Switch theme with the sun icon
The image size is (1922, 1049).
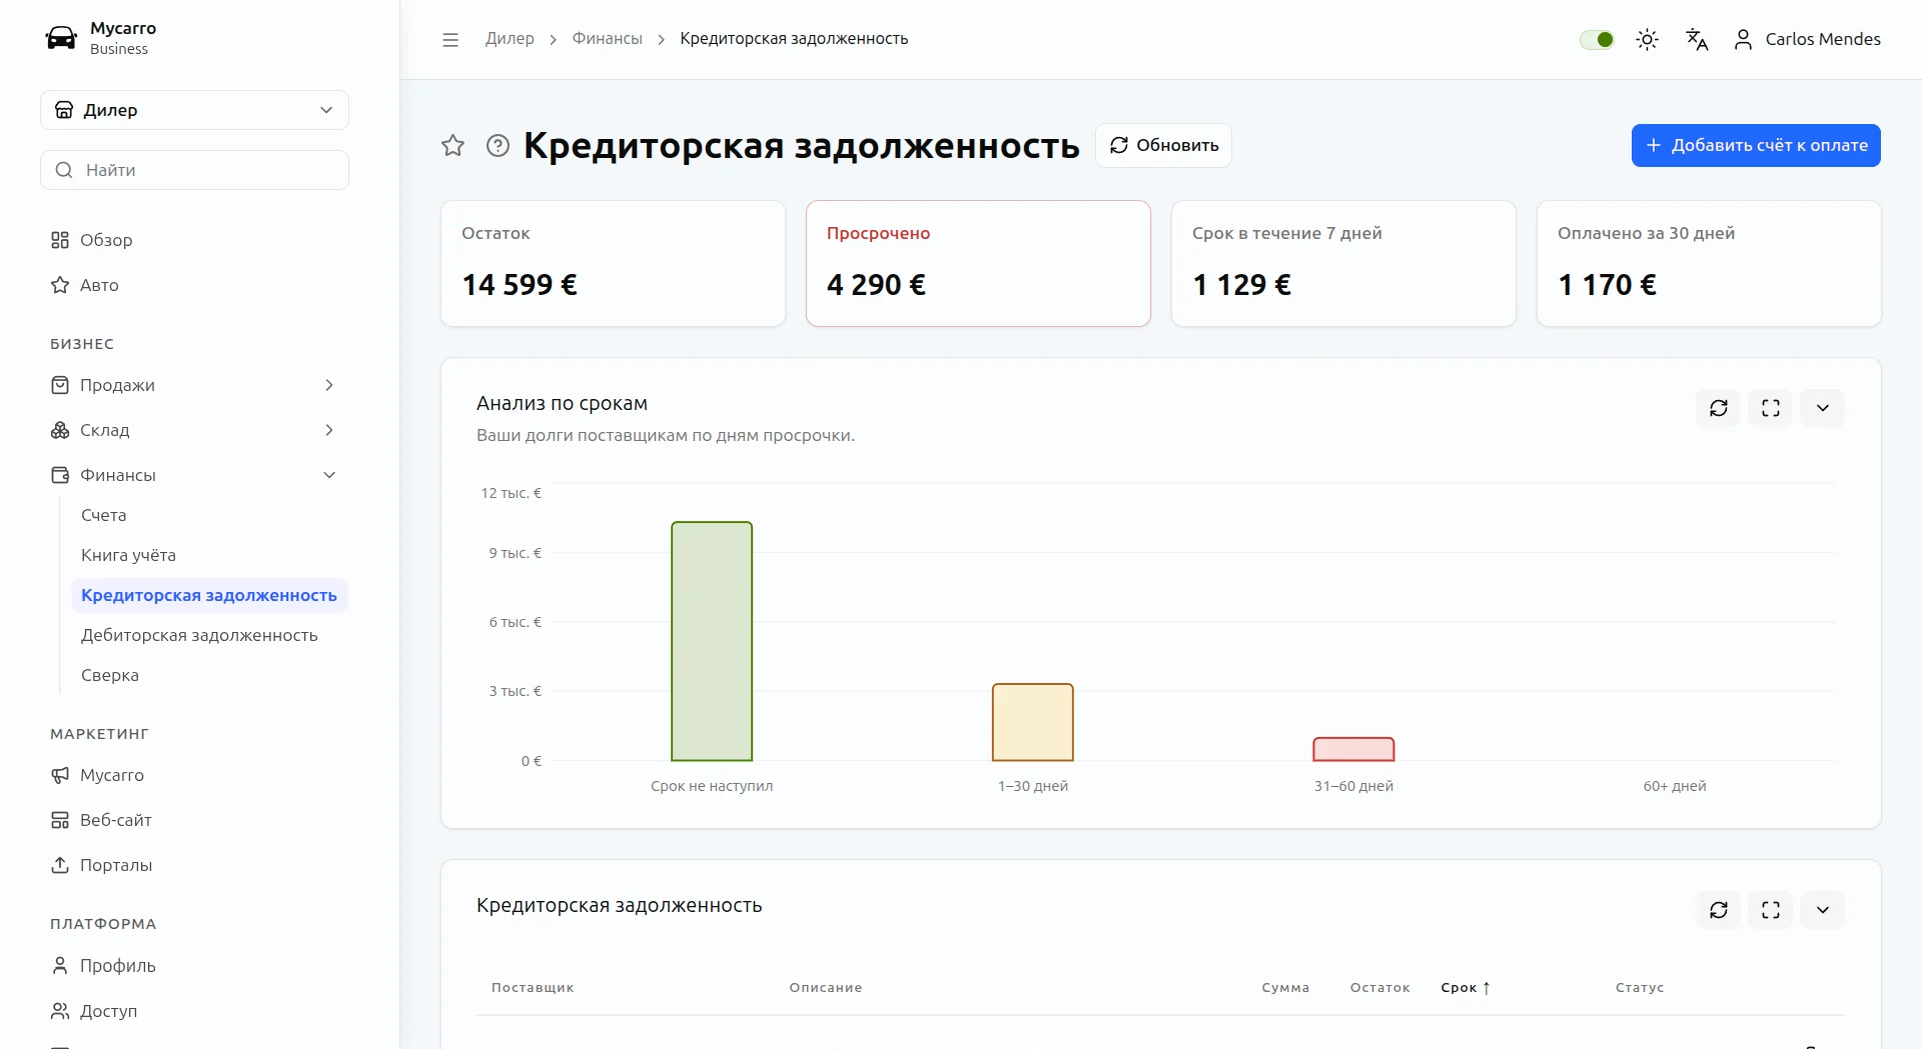(x=1647, y=39)
